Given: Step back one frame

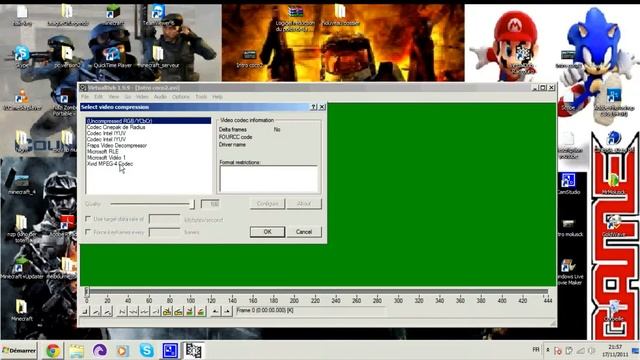Looking at the screenshot, I should pos(133,312).
